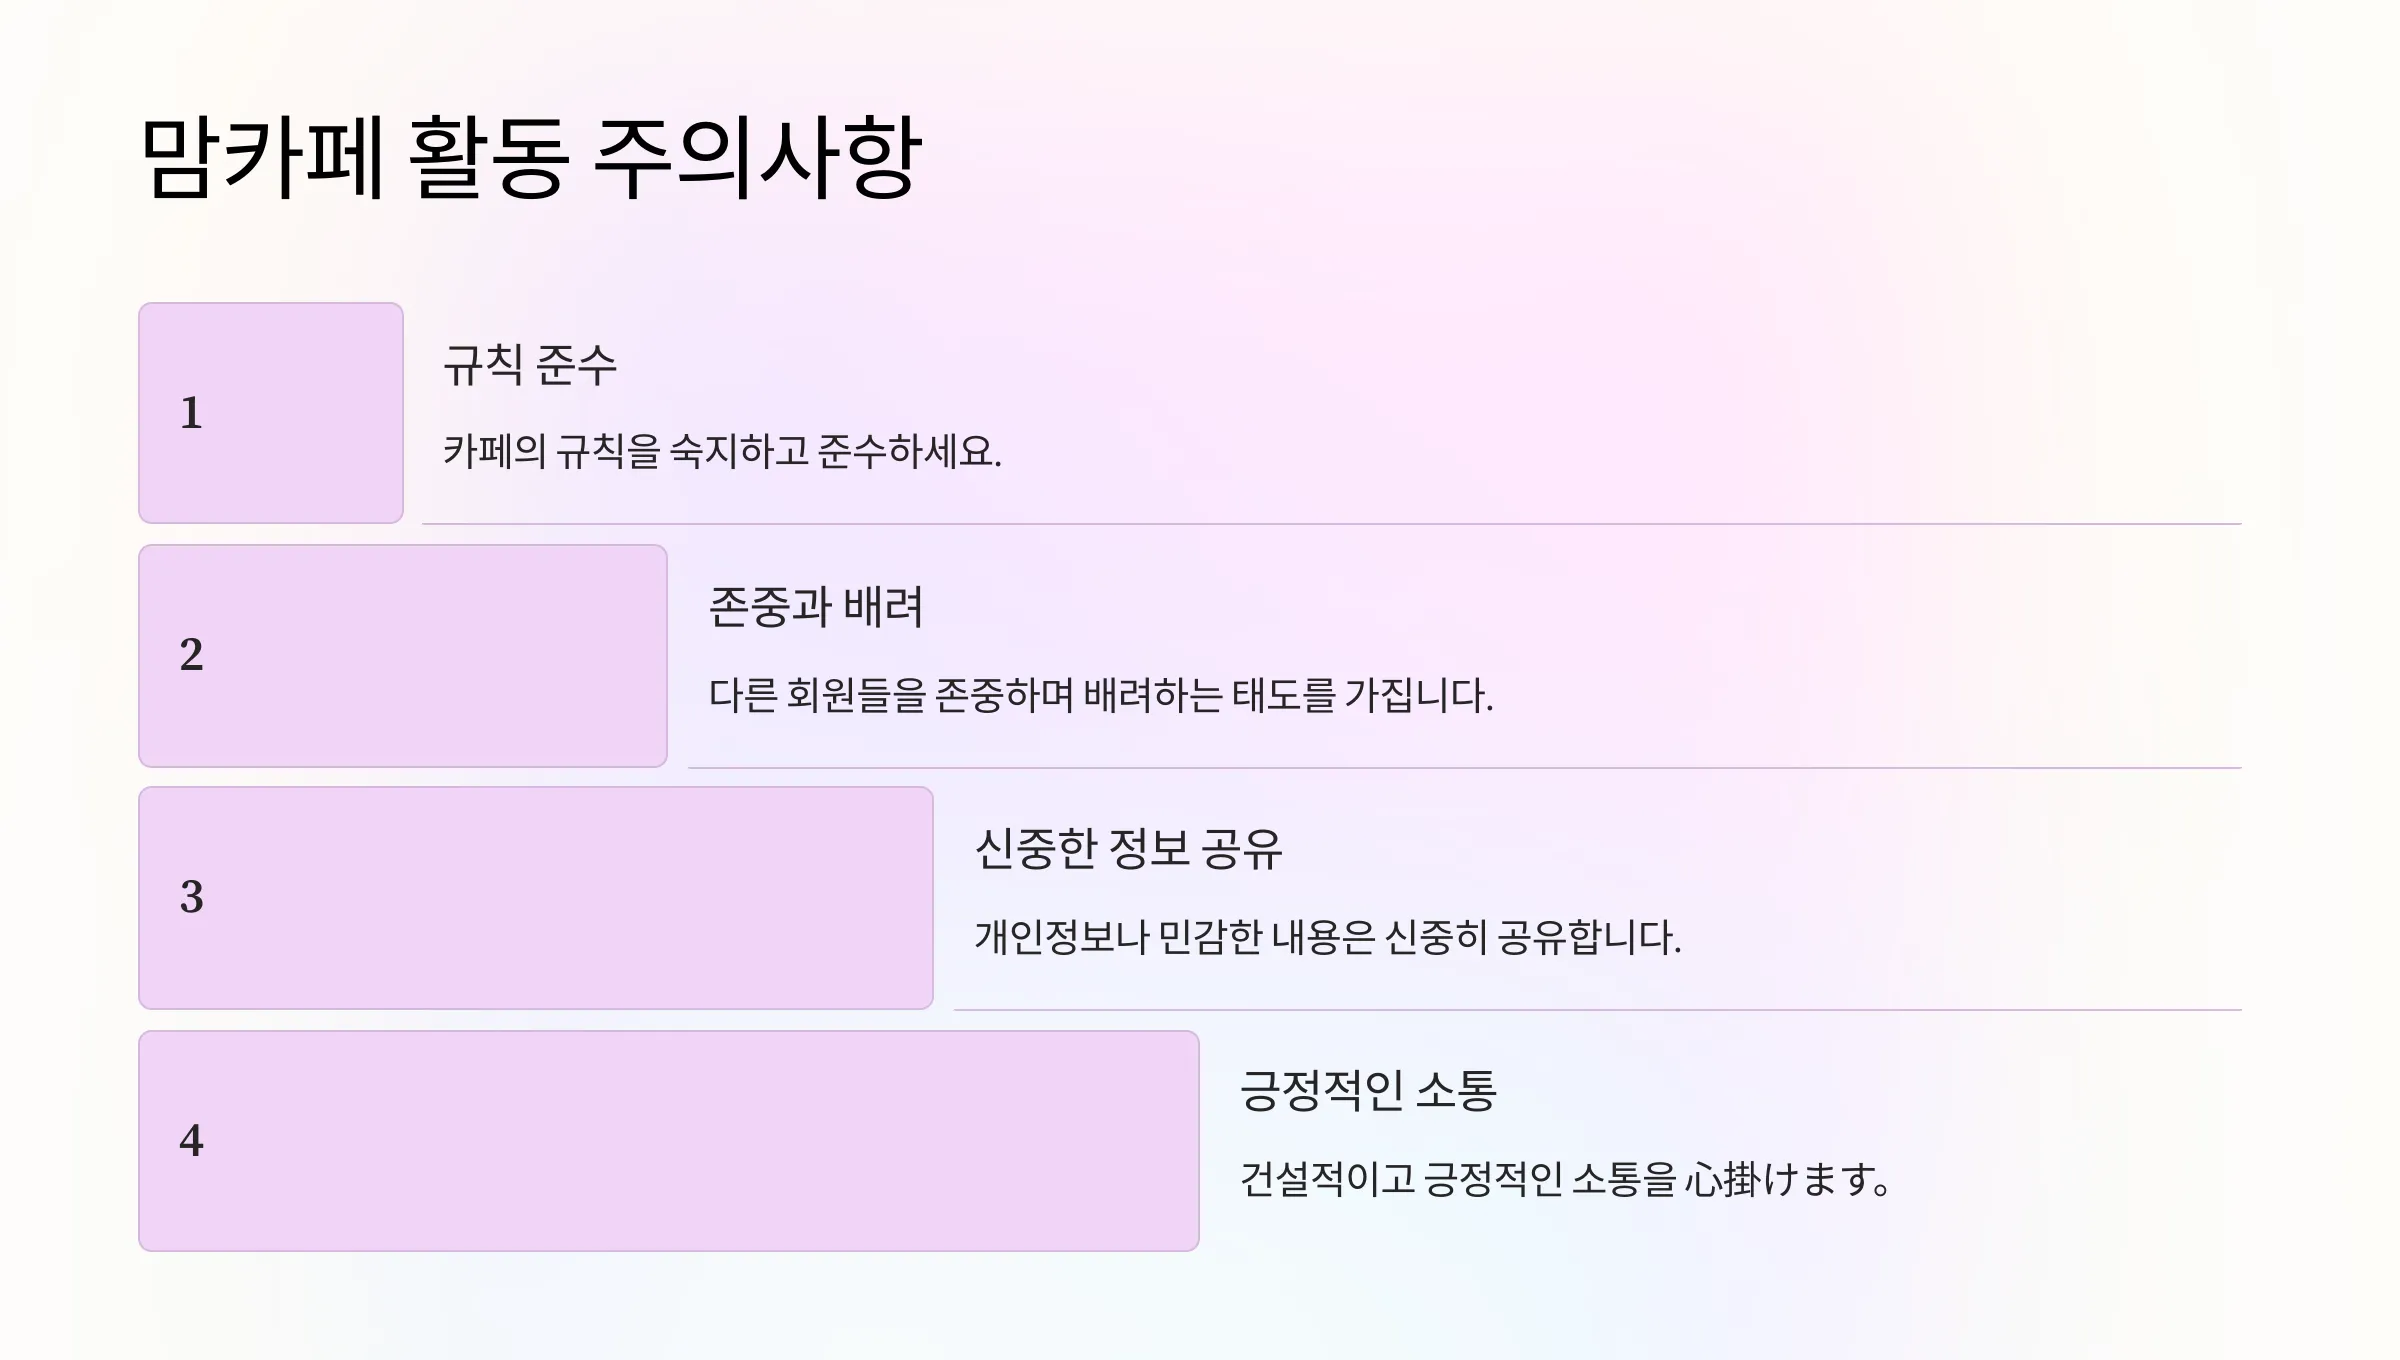Select the numbered box labeled 3
This screenshot has height=1360, width=2400.
click(536, 898)
